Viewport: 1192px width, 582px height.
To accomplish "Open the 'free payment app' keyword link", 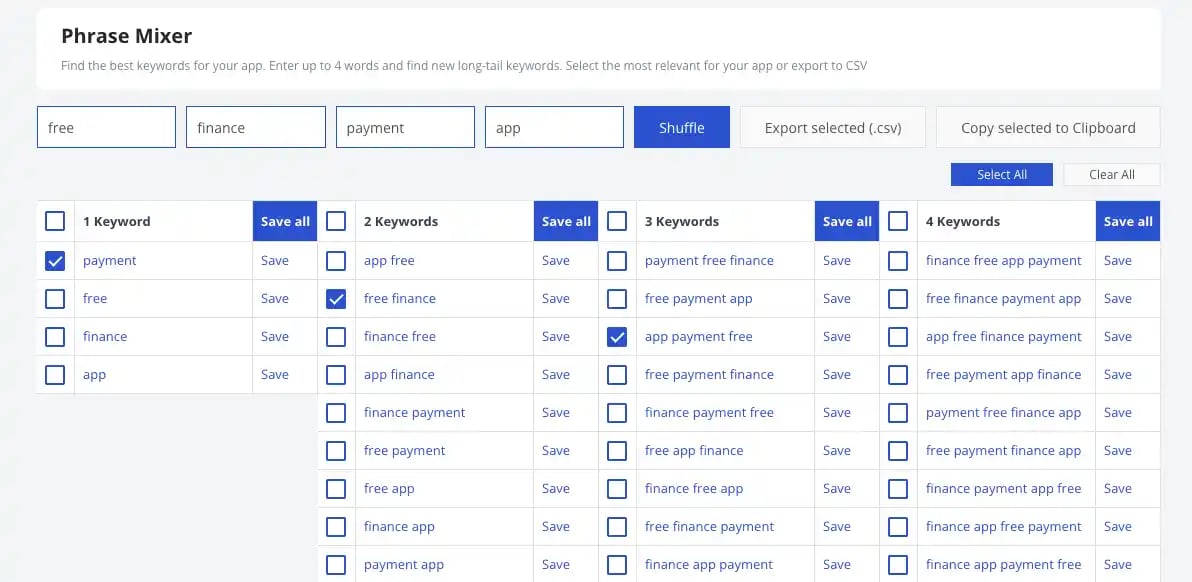I will pyautogui.click(x=698, y=299).
